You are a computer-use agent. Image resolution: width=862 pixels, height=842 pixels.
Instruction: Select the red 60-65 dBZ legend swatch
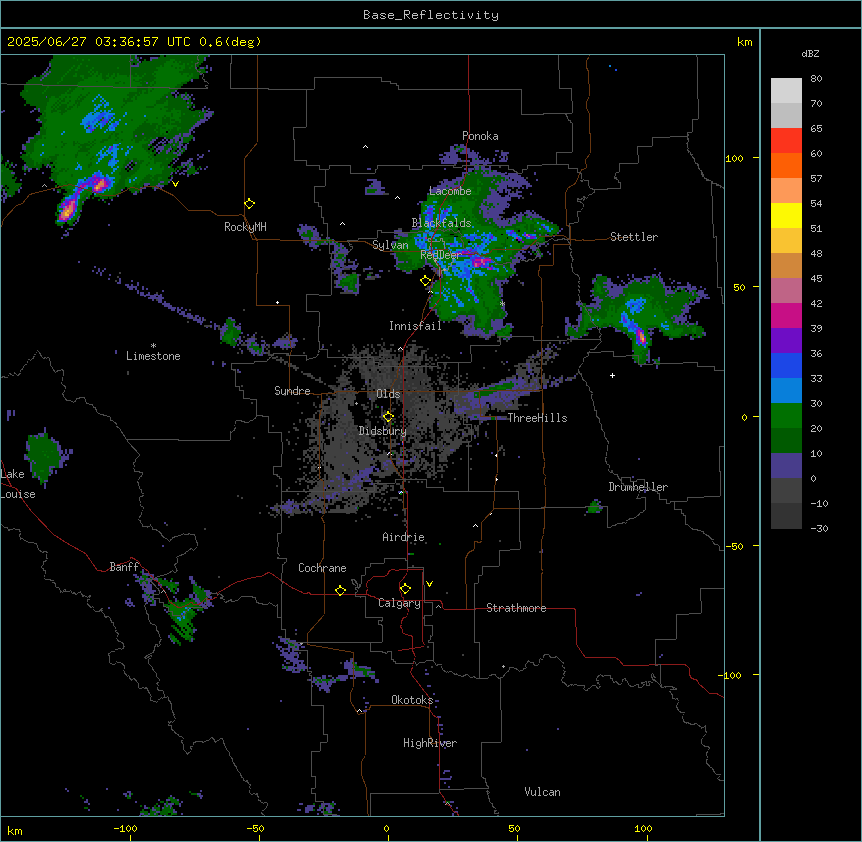[x=786, y=140]
